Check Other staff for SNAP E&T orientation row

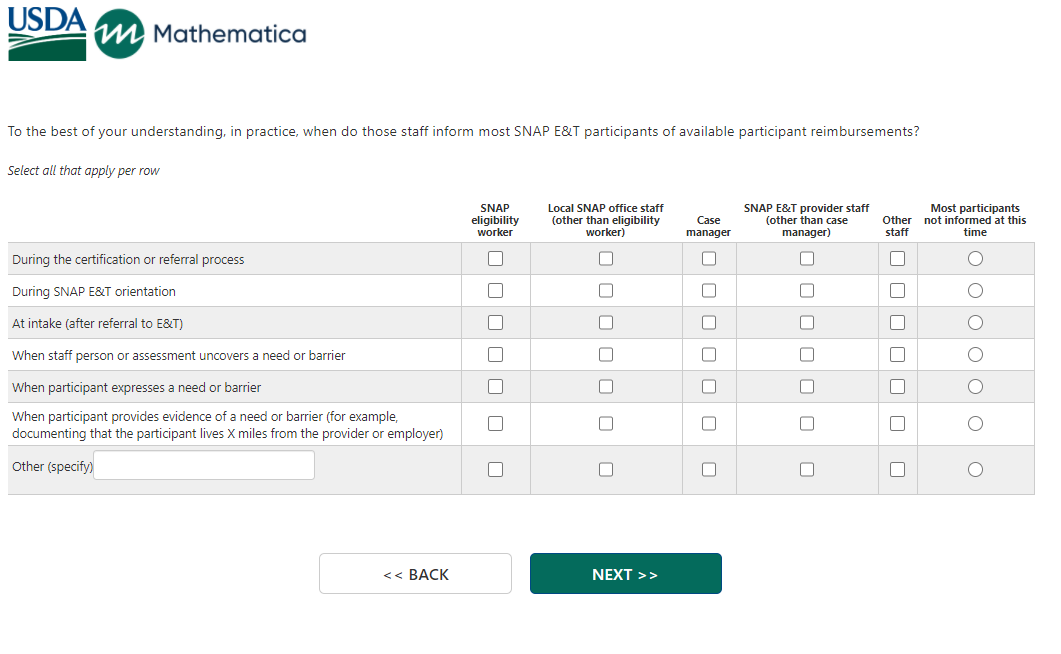pyautogui.click(x=897, y=291)
